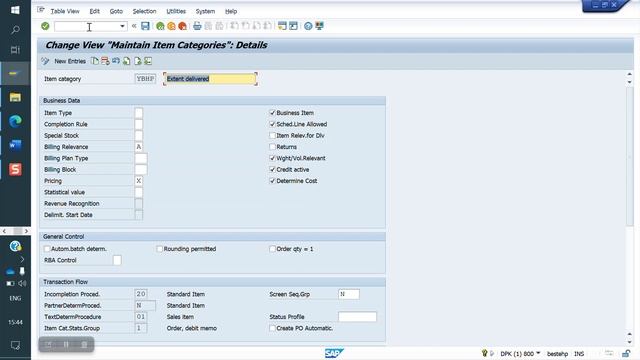Click the vertical scrollbar down arrow at bottom
The image size is (640, 360).
(629, 342)
